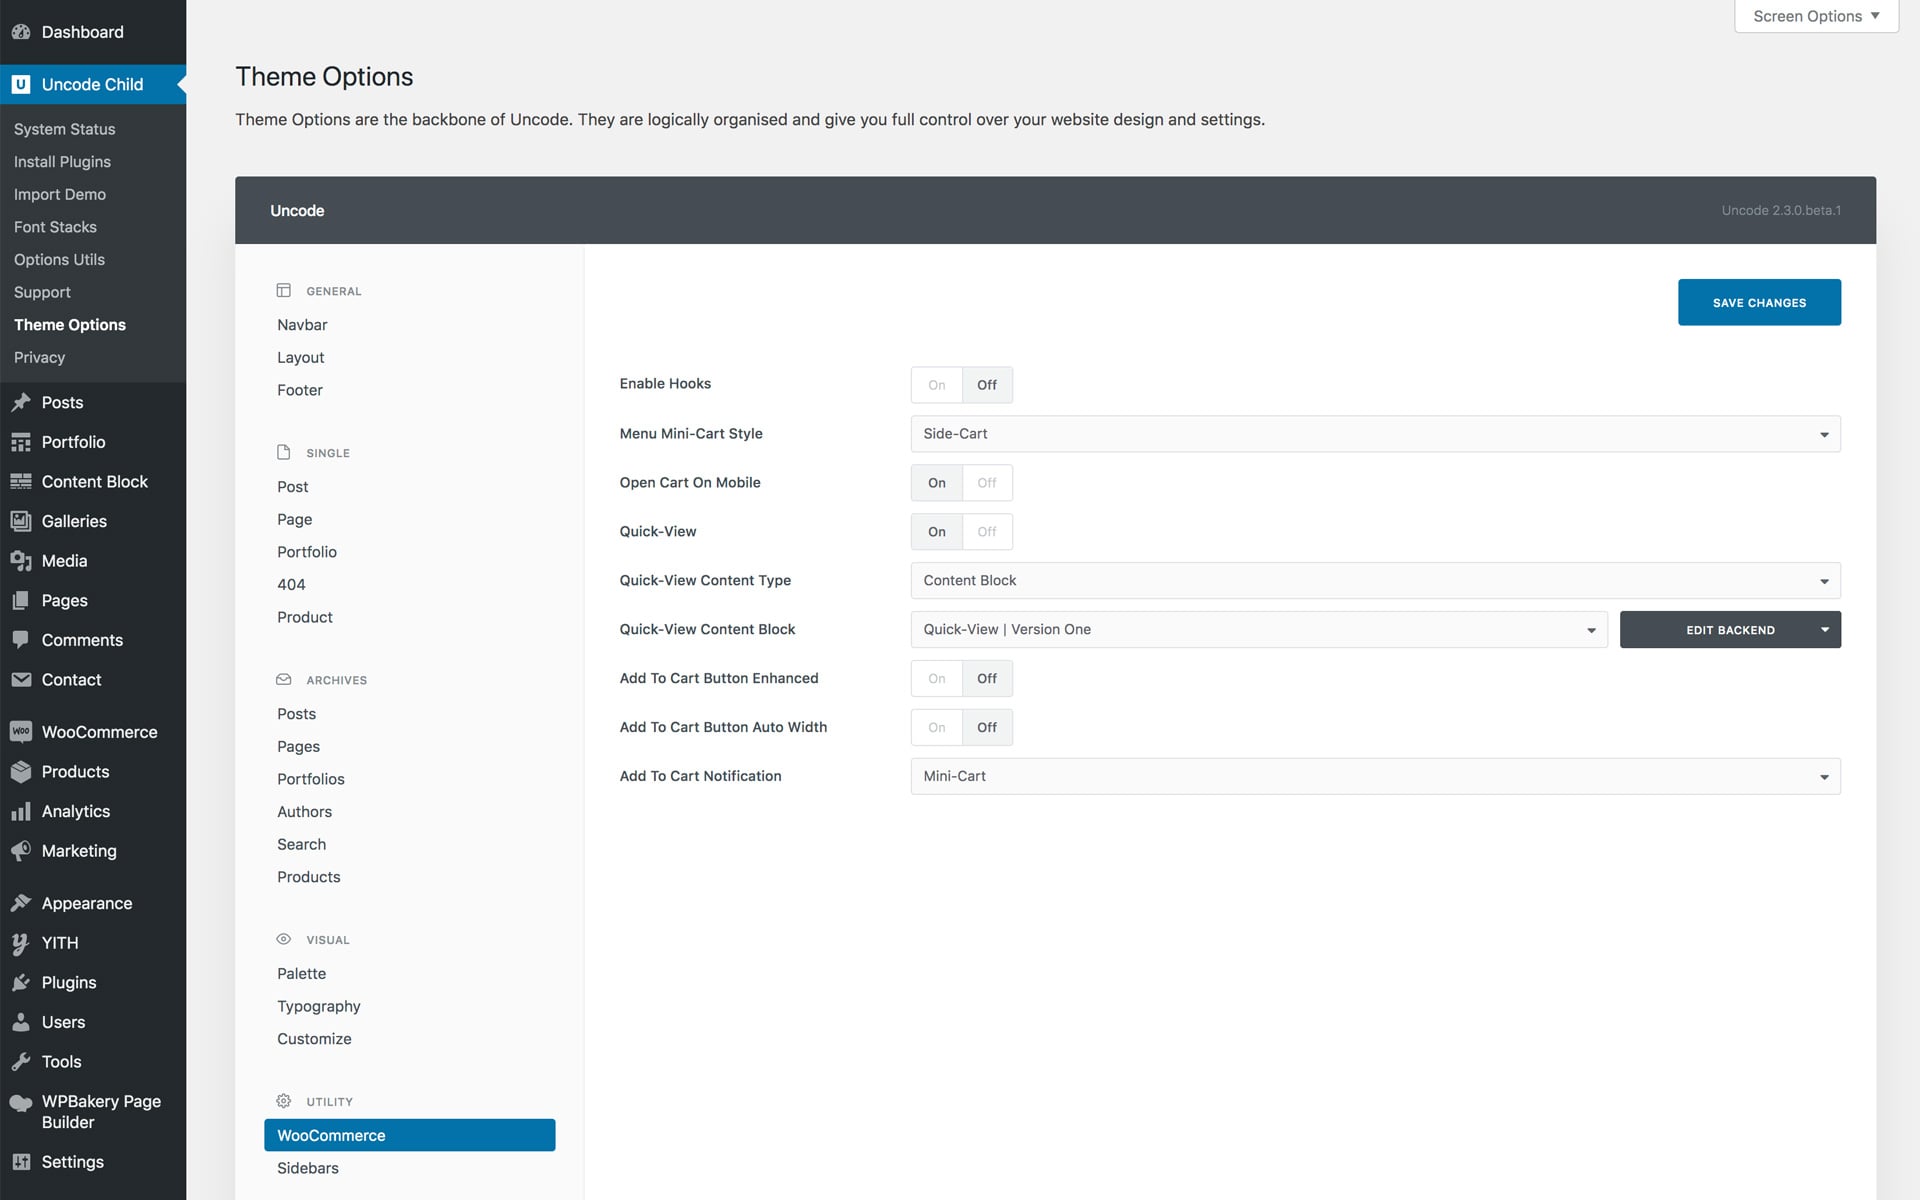Click Sidebars in Utility section
Screen dimensions: 1920x1200
[307, 1167]
